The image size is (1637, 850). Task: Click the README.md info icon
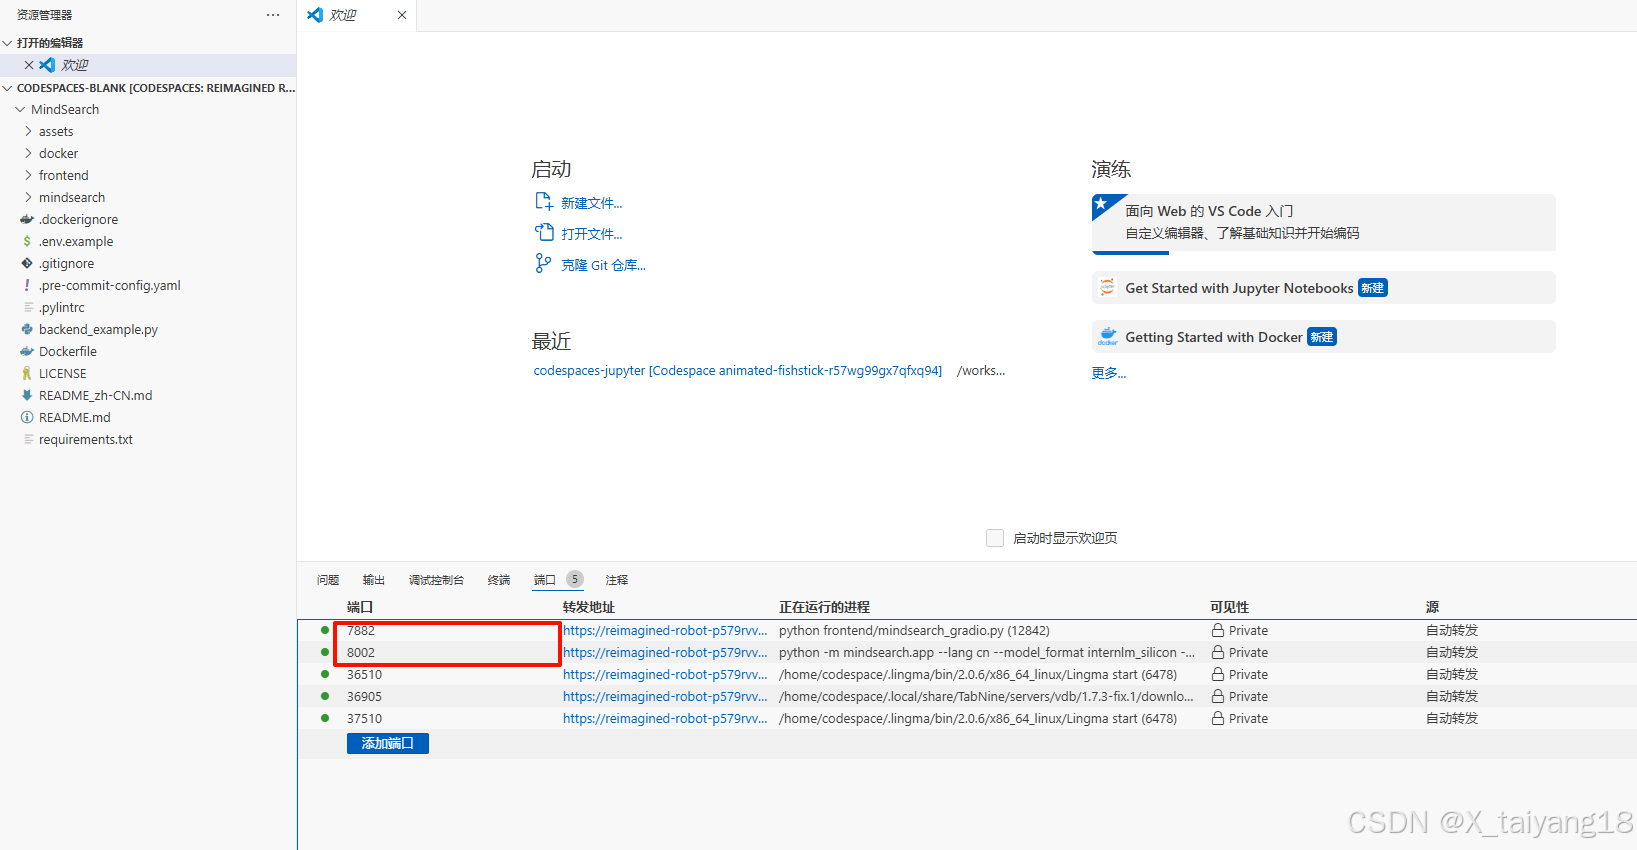(27, 418)
